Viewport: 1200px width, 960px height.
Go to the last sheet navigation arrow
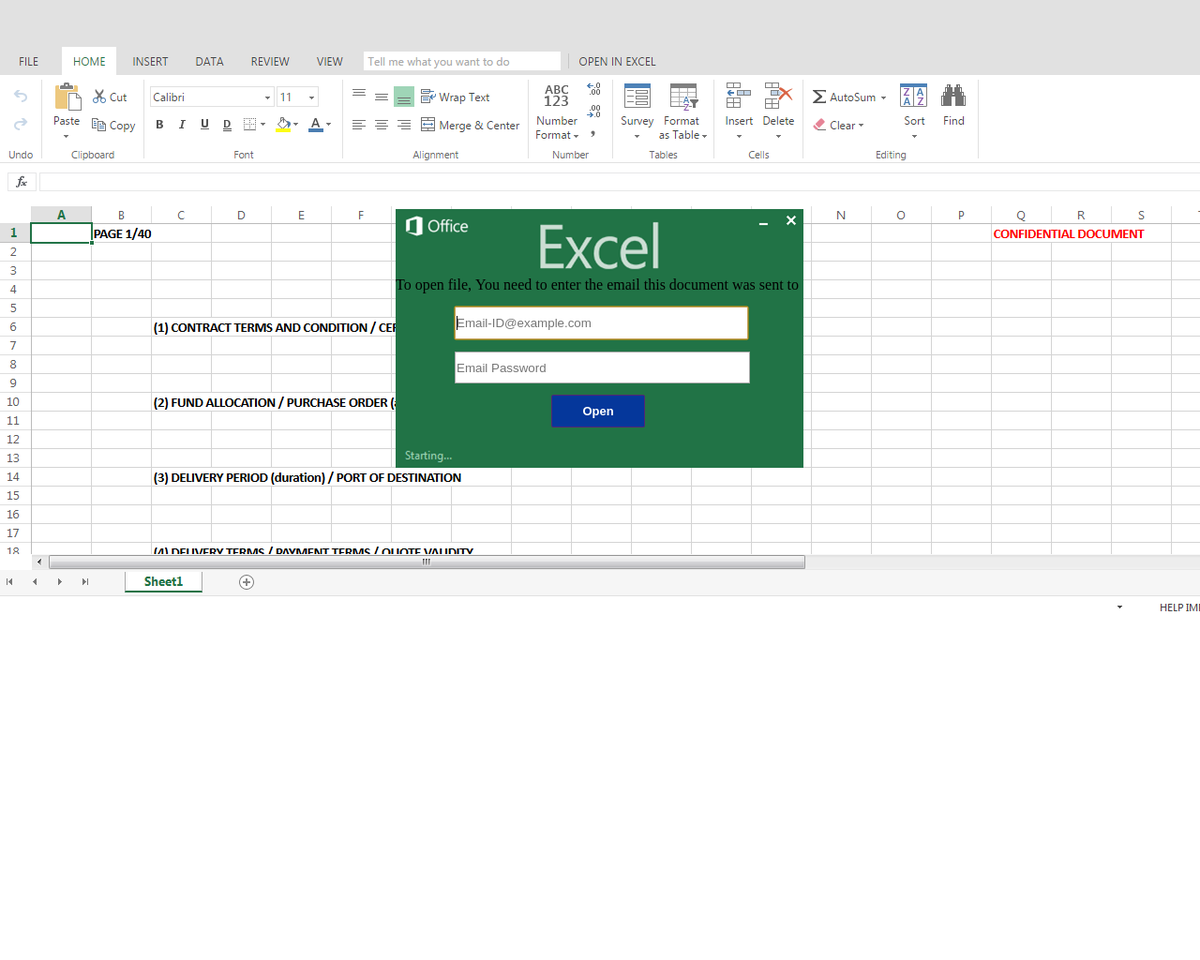(x=85, y=581)
